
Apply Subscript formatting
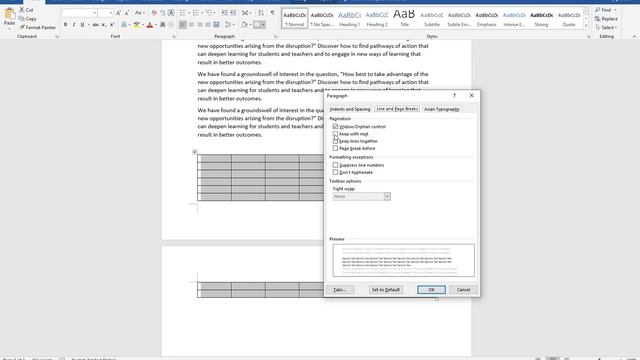click(x=104, y=25)
